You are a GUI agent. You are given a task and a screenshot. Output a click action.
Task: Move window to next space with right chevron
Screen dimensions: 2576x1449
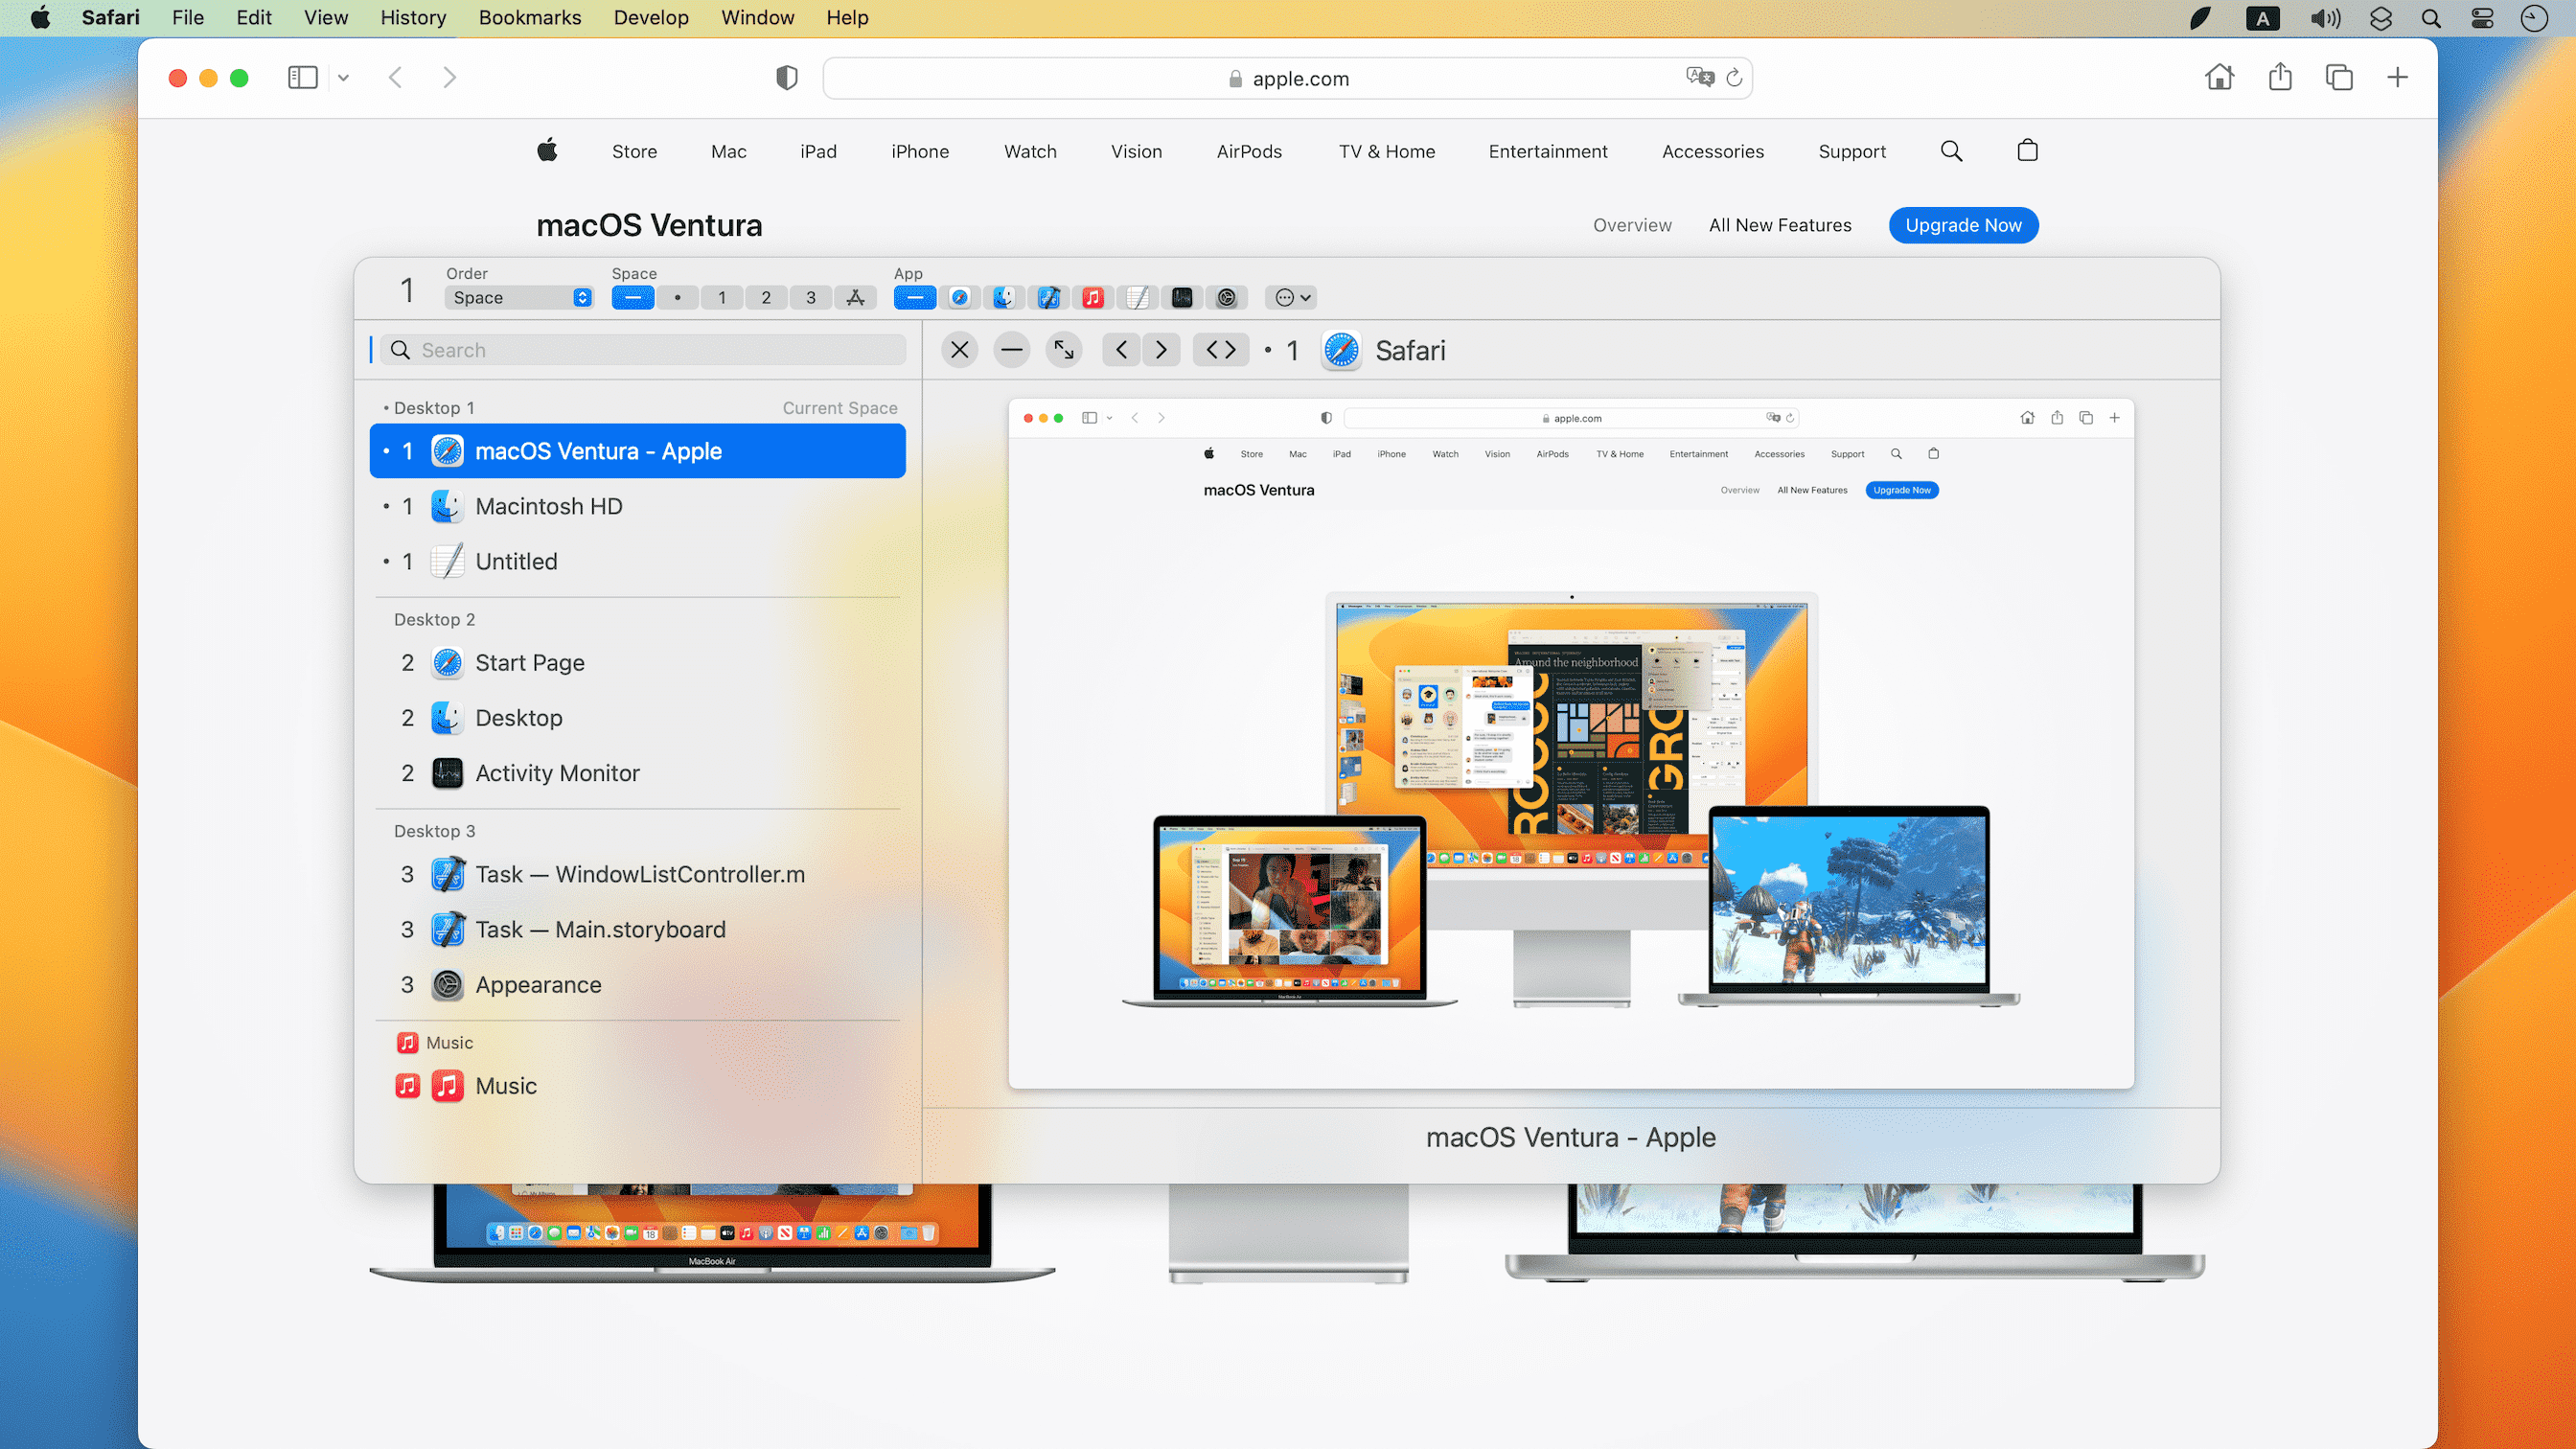click(1161, 350)
